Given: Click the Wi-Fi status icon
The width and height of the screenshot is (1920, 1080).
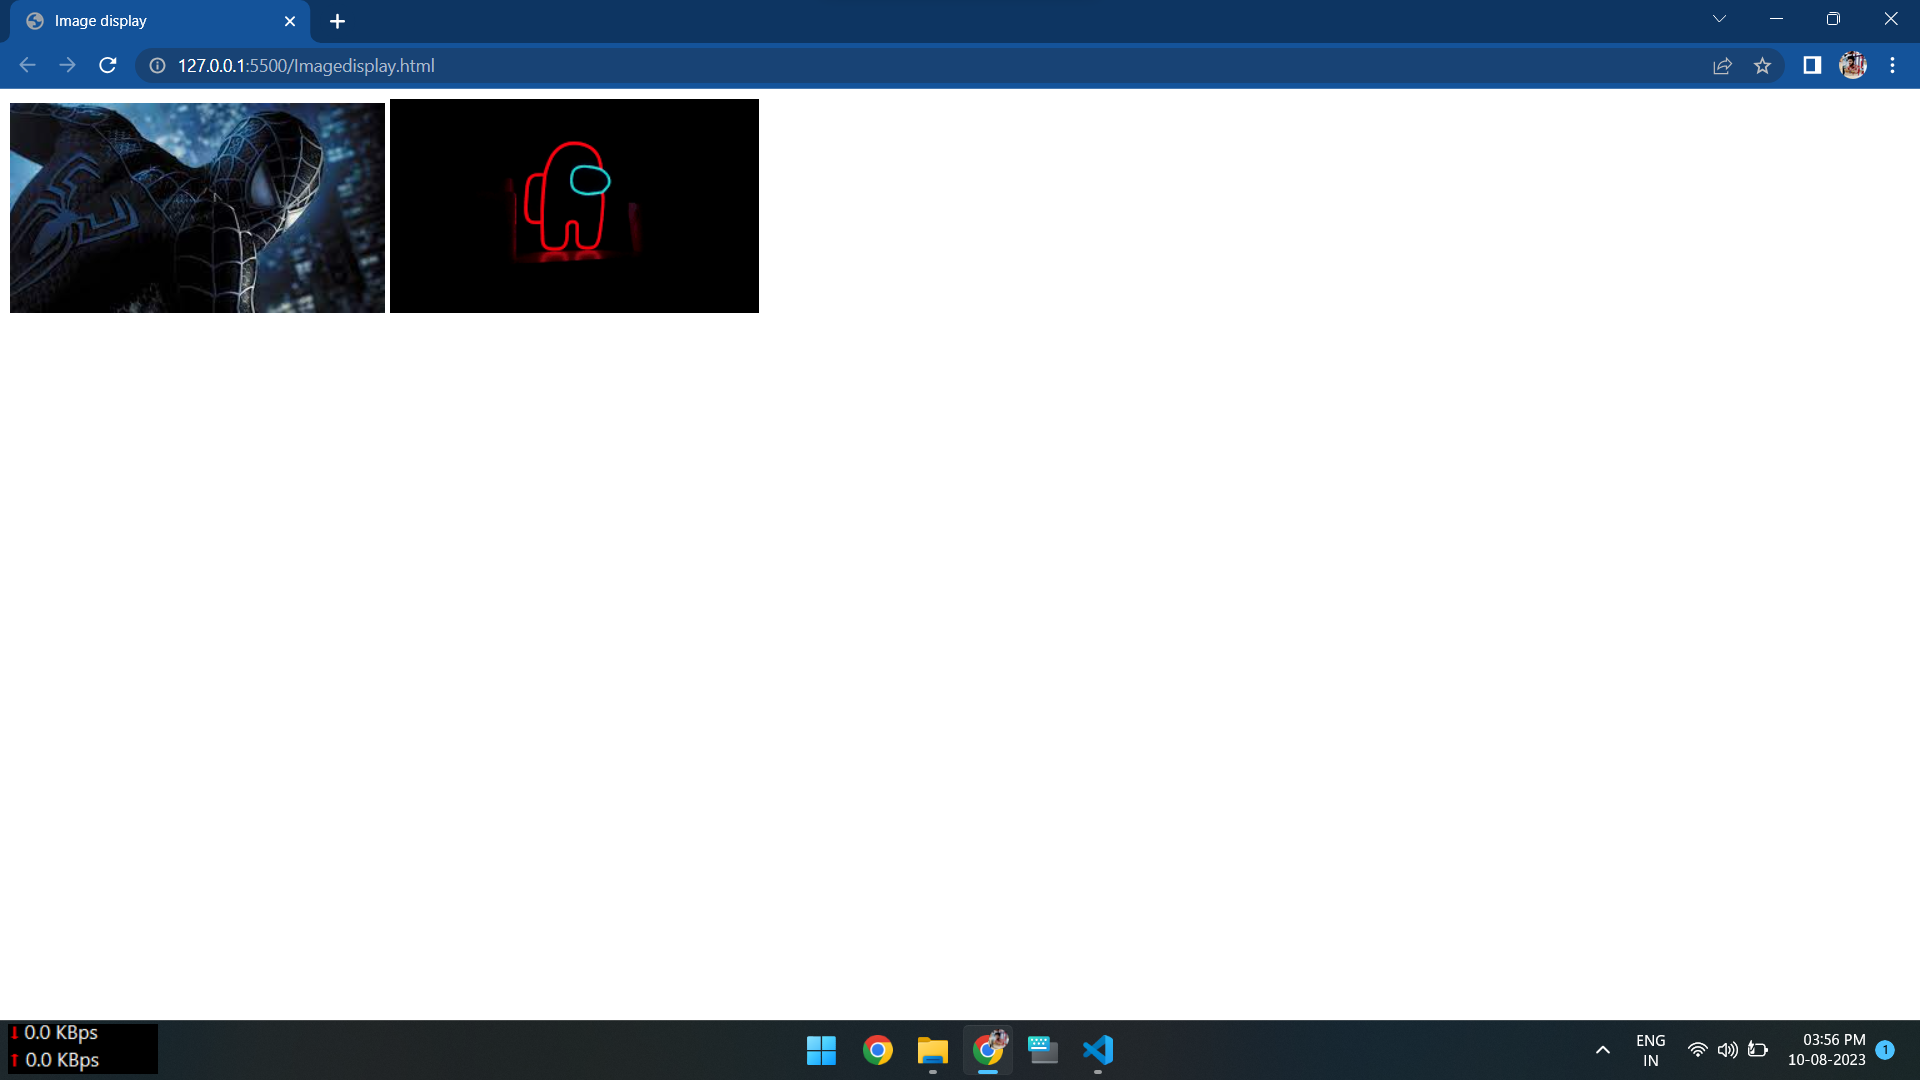Looking at the screenshot, I should tap(1698, 1050).
